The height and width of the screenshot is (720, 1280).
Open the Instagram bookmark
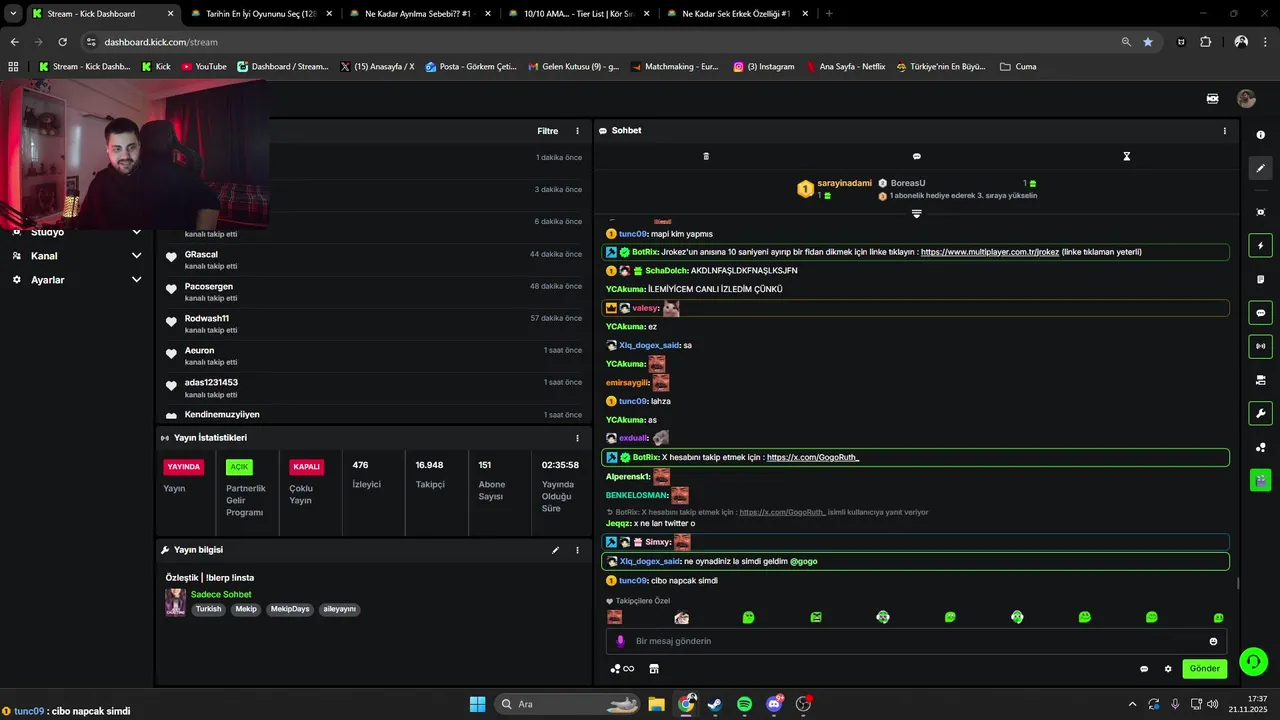click(x=764, y=66)
